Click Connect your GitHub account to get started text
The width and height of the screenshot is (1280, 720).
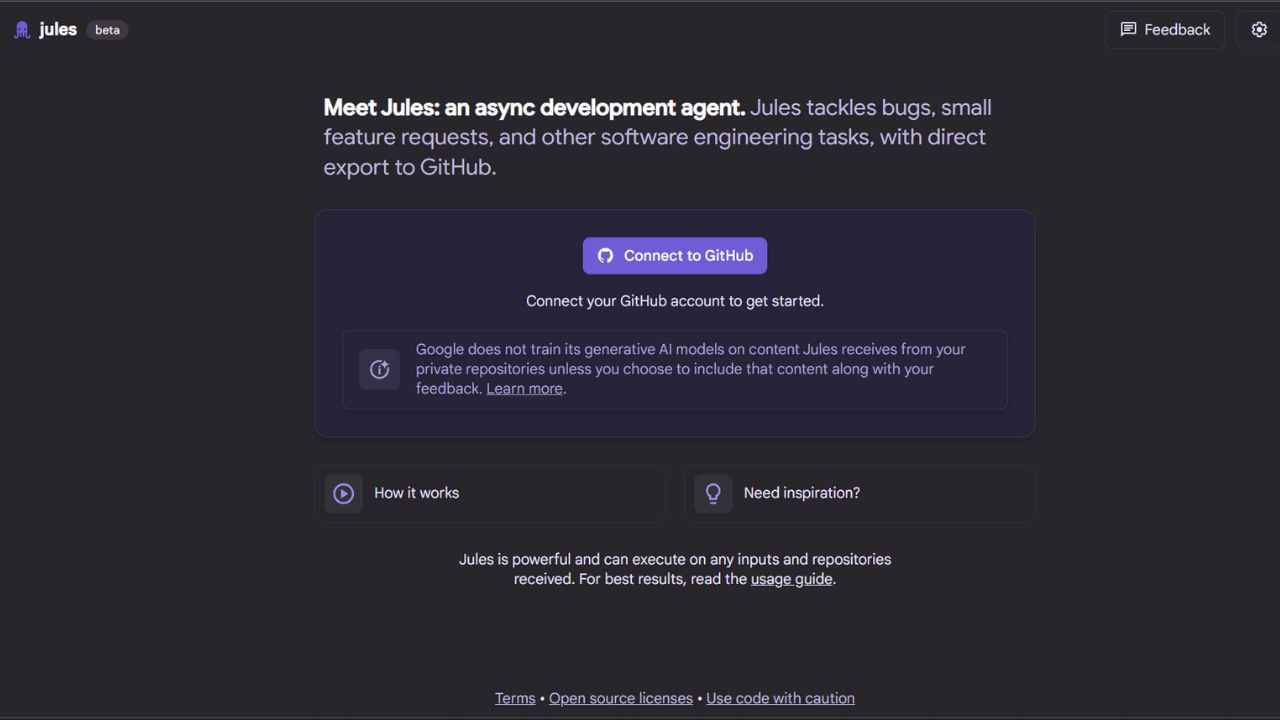coord(675,301)
